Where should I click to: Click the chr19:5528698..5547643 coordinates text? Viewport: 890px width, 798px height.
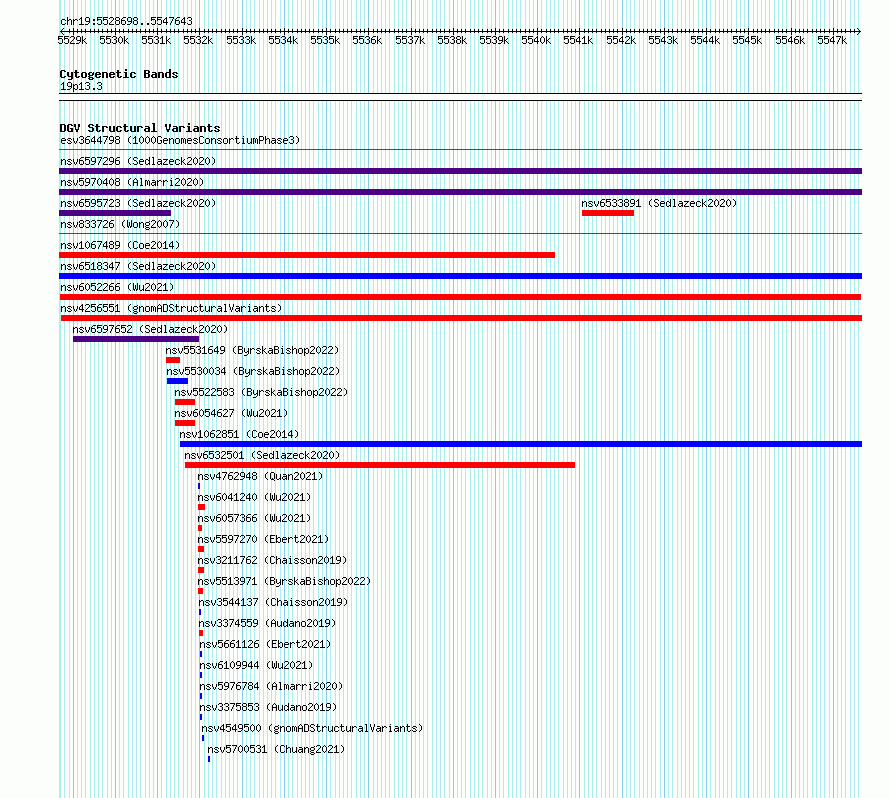[x=126, y=21]
